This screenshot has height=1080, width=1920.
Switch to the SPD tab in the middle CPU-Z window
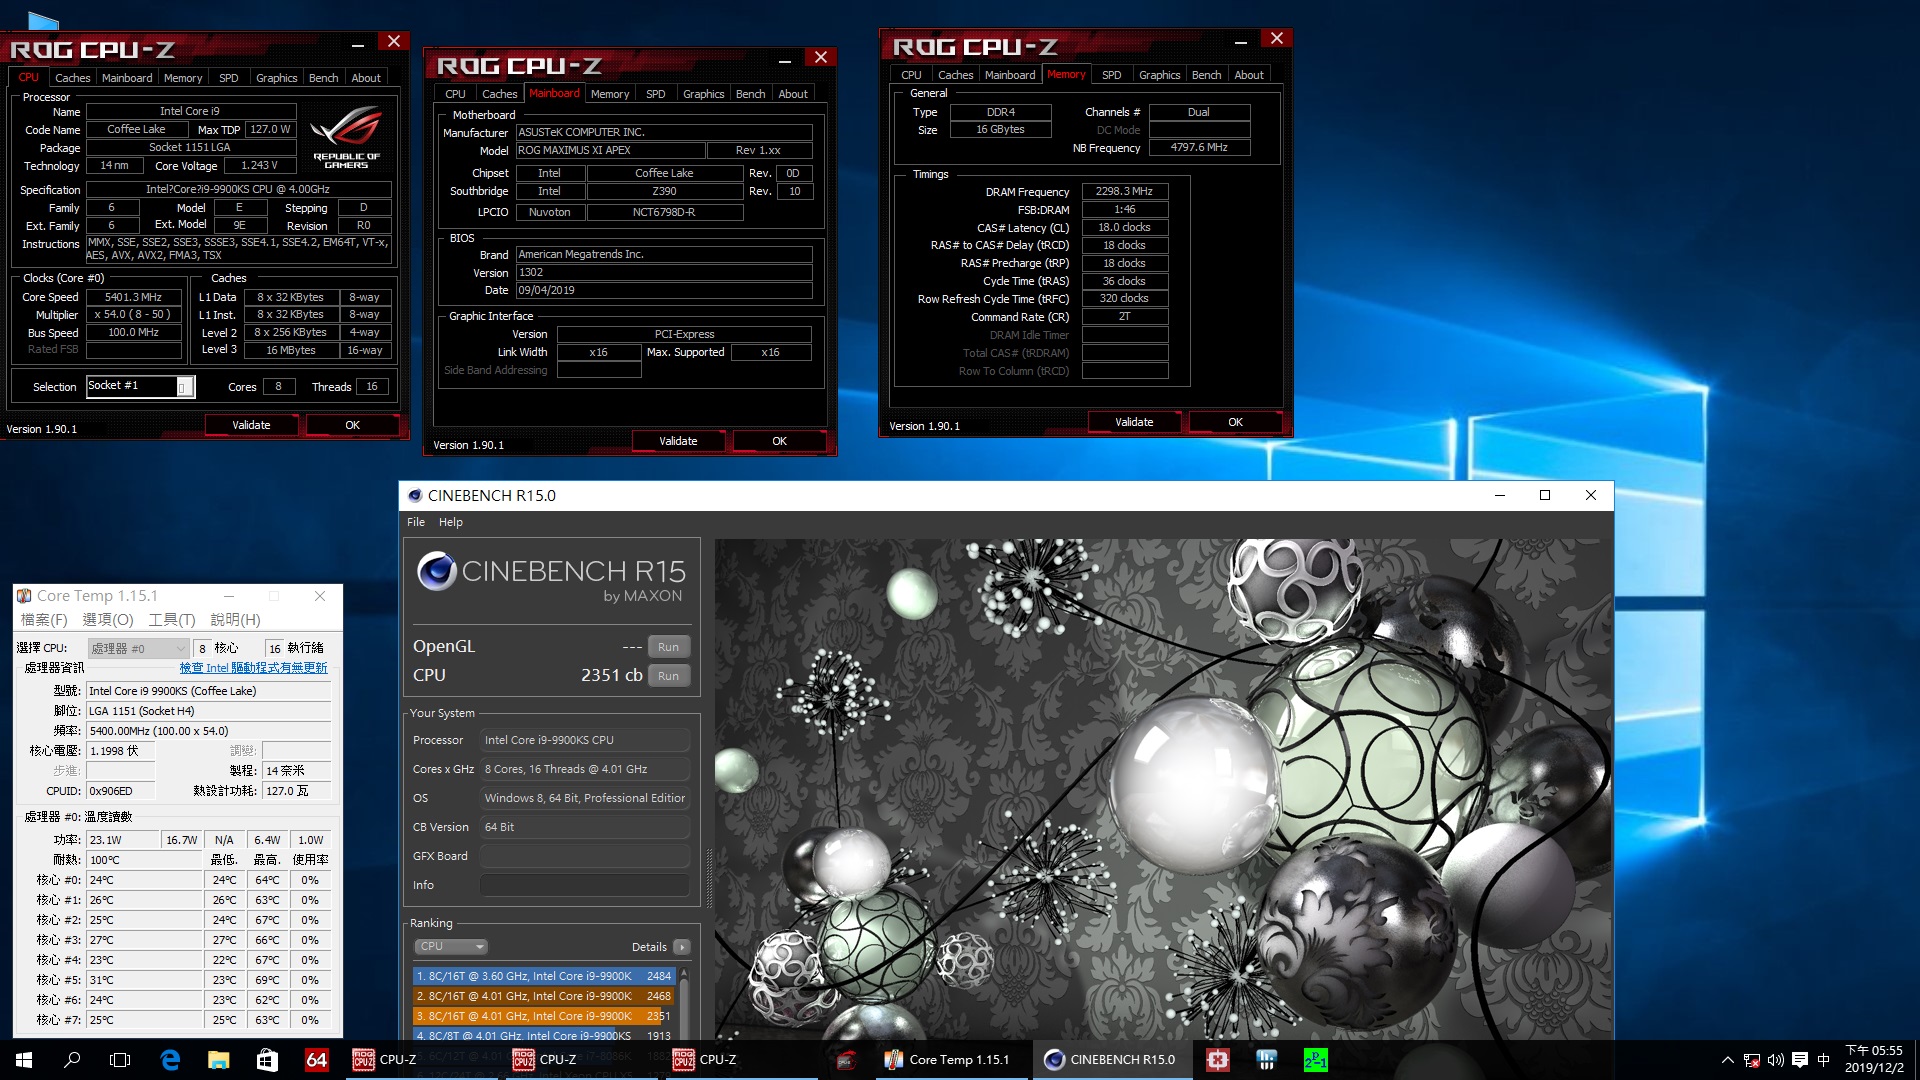click(655, 94)
